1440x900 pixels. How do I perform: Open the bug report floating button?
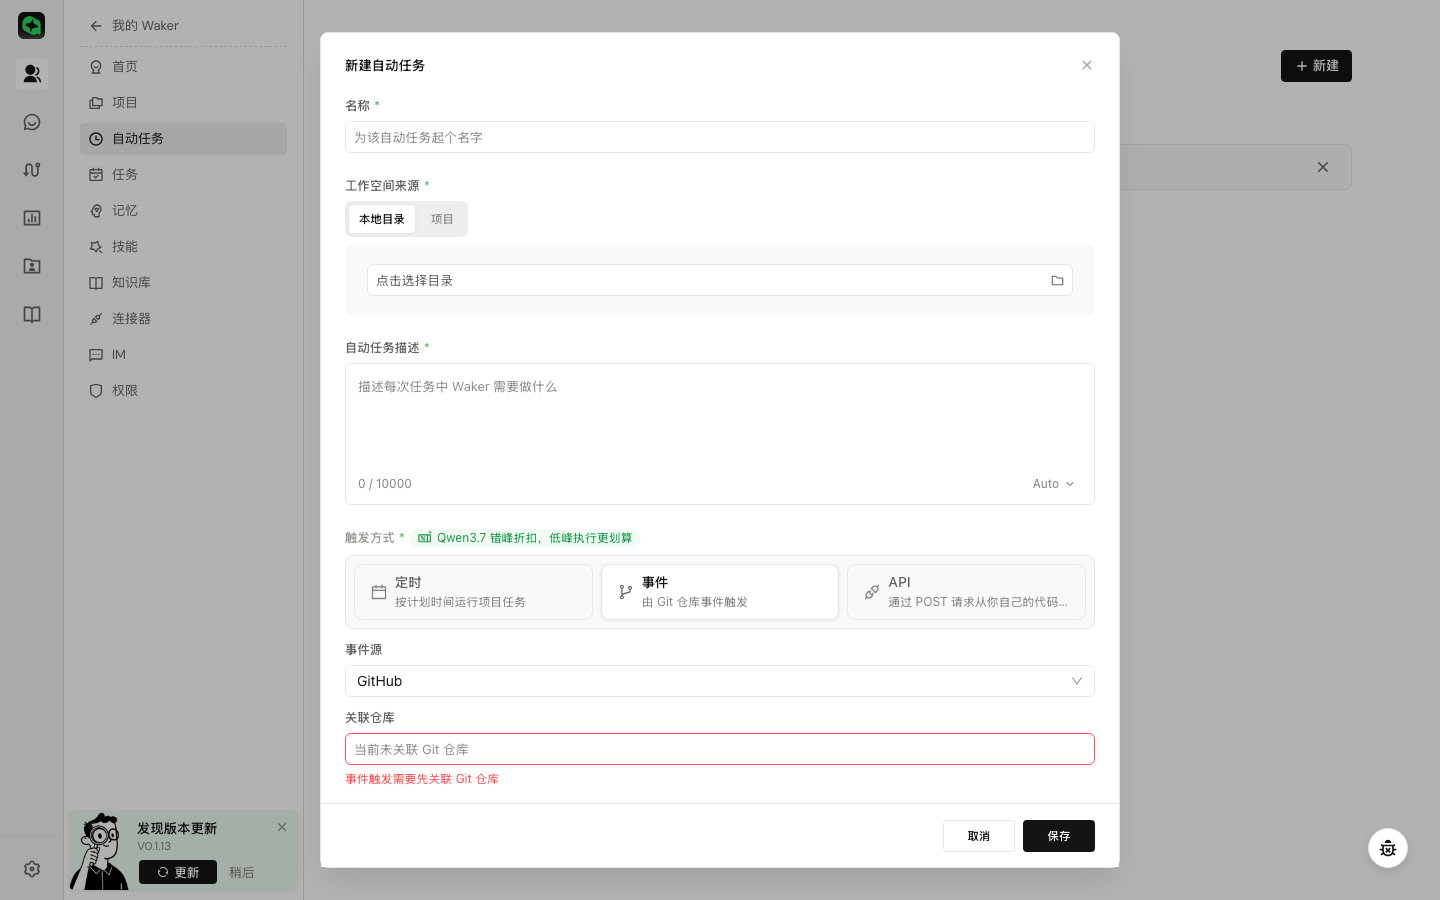[1388, 848]
